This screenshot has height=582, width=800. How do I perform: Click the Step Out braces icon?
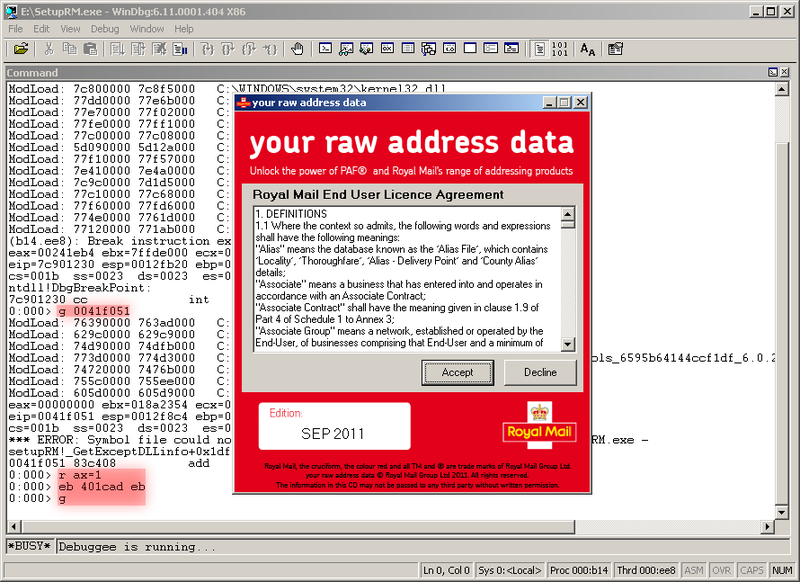click(249, 49)
